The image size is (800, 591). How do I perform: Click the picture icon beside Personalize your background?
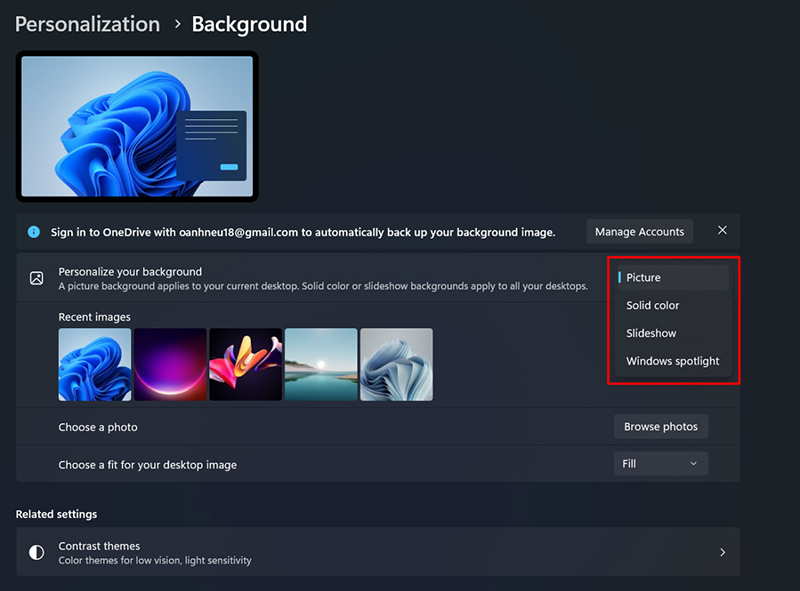(x=36, y=278)
